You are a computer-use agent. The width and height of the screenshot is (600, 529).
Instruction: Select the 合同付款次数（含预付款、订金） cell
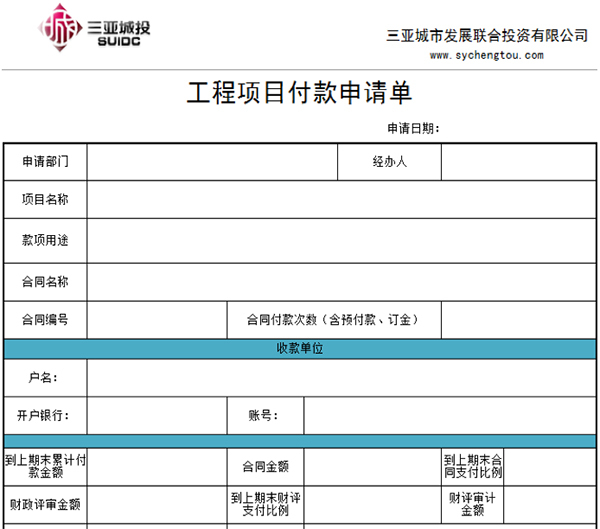tap(334, 320)
